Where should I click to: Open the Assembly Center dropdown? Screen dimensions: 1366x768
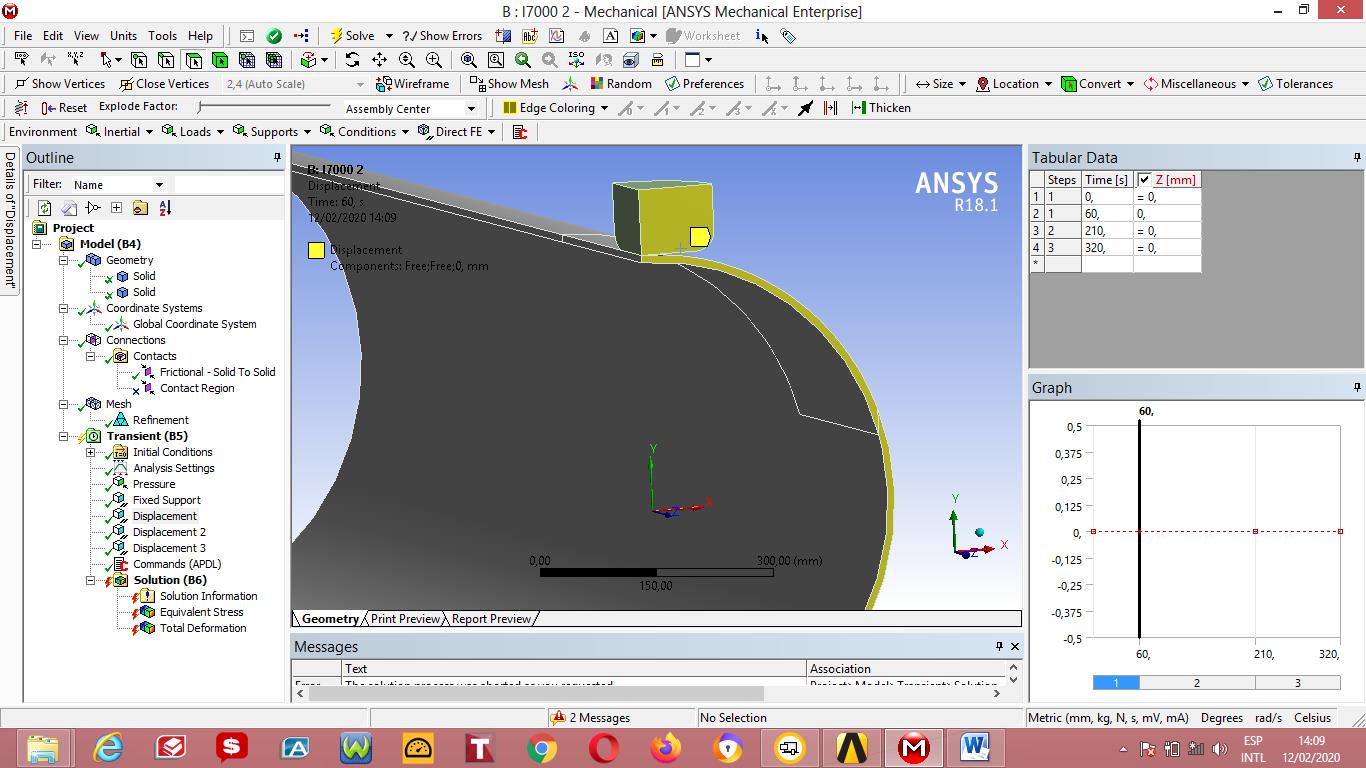[470, 108]
